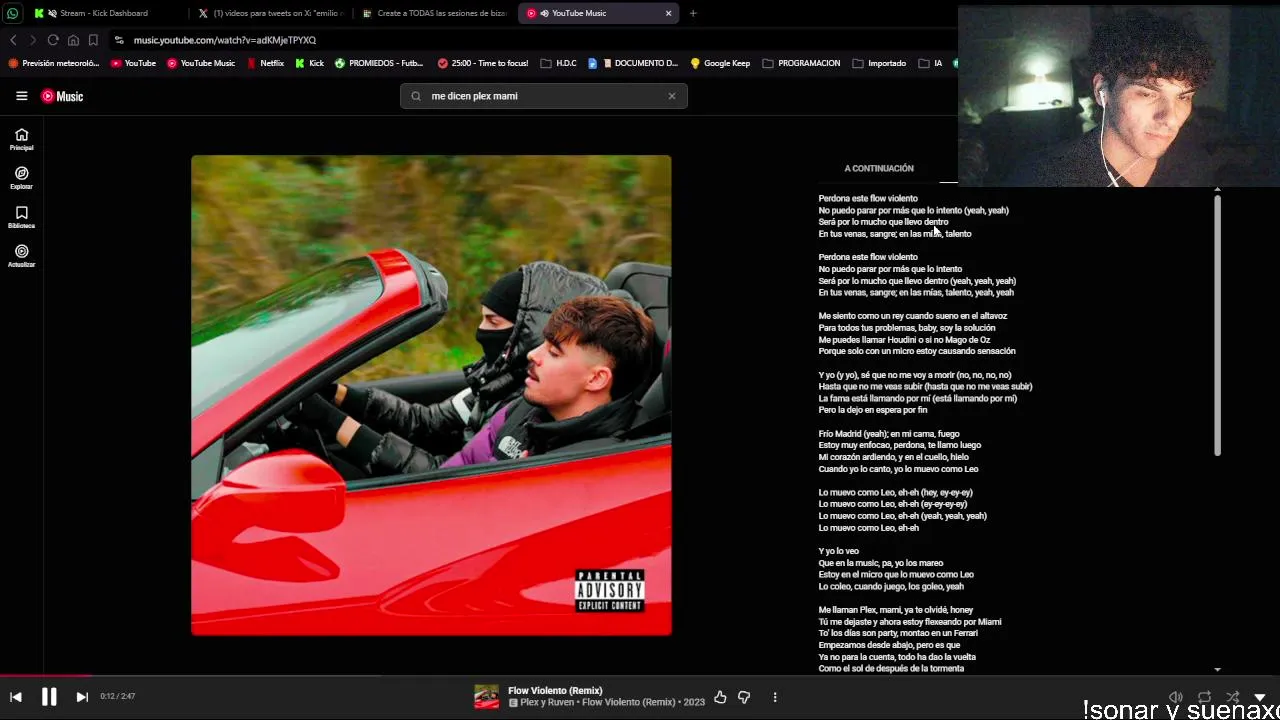Click the browser home button

73,40
